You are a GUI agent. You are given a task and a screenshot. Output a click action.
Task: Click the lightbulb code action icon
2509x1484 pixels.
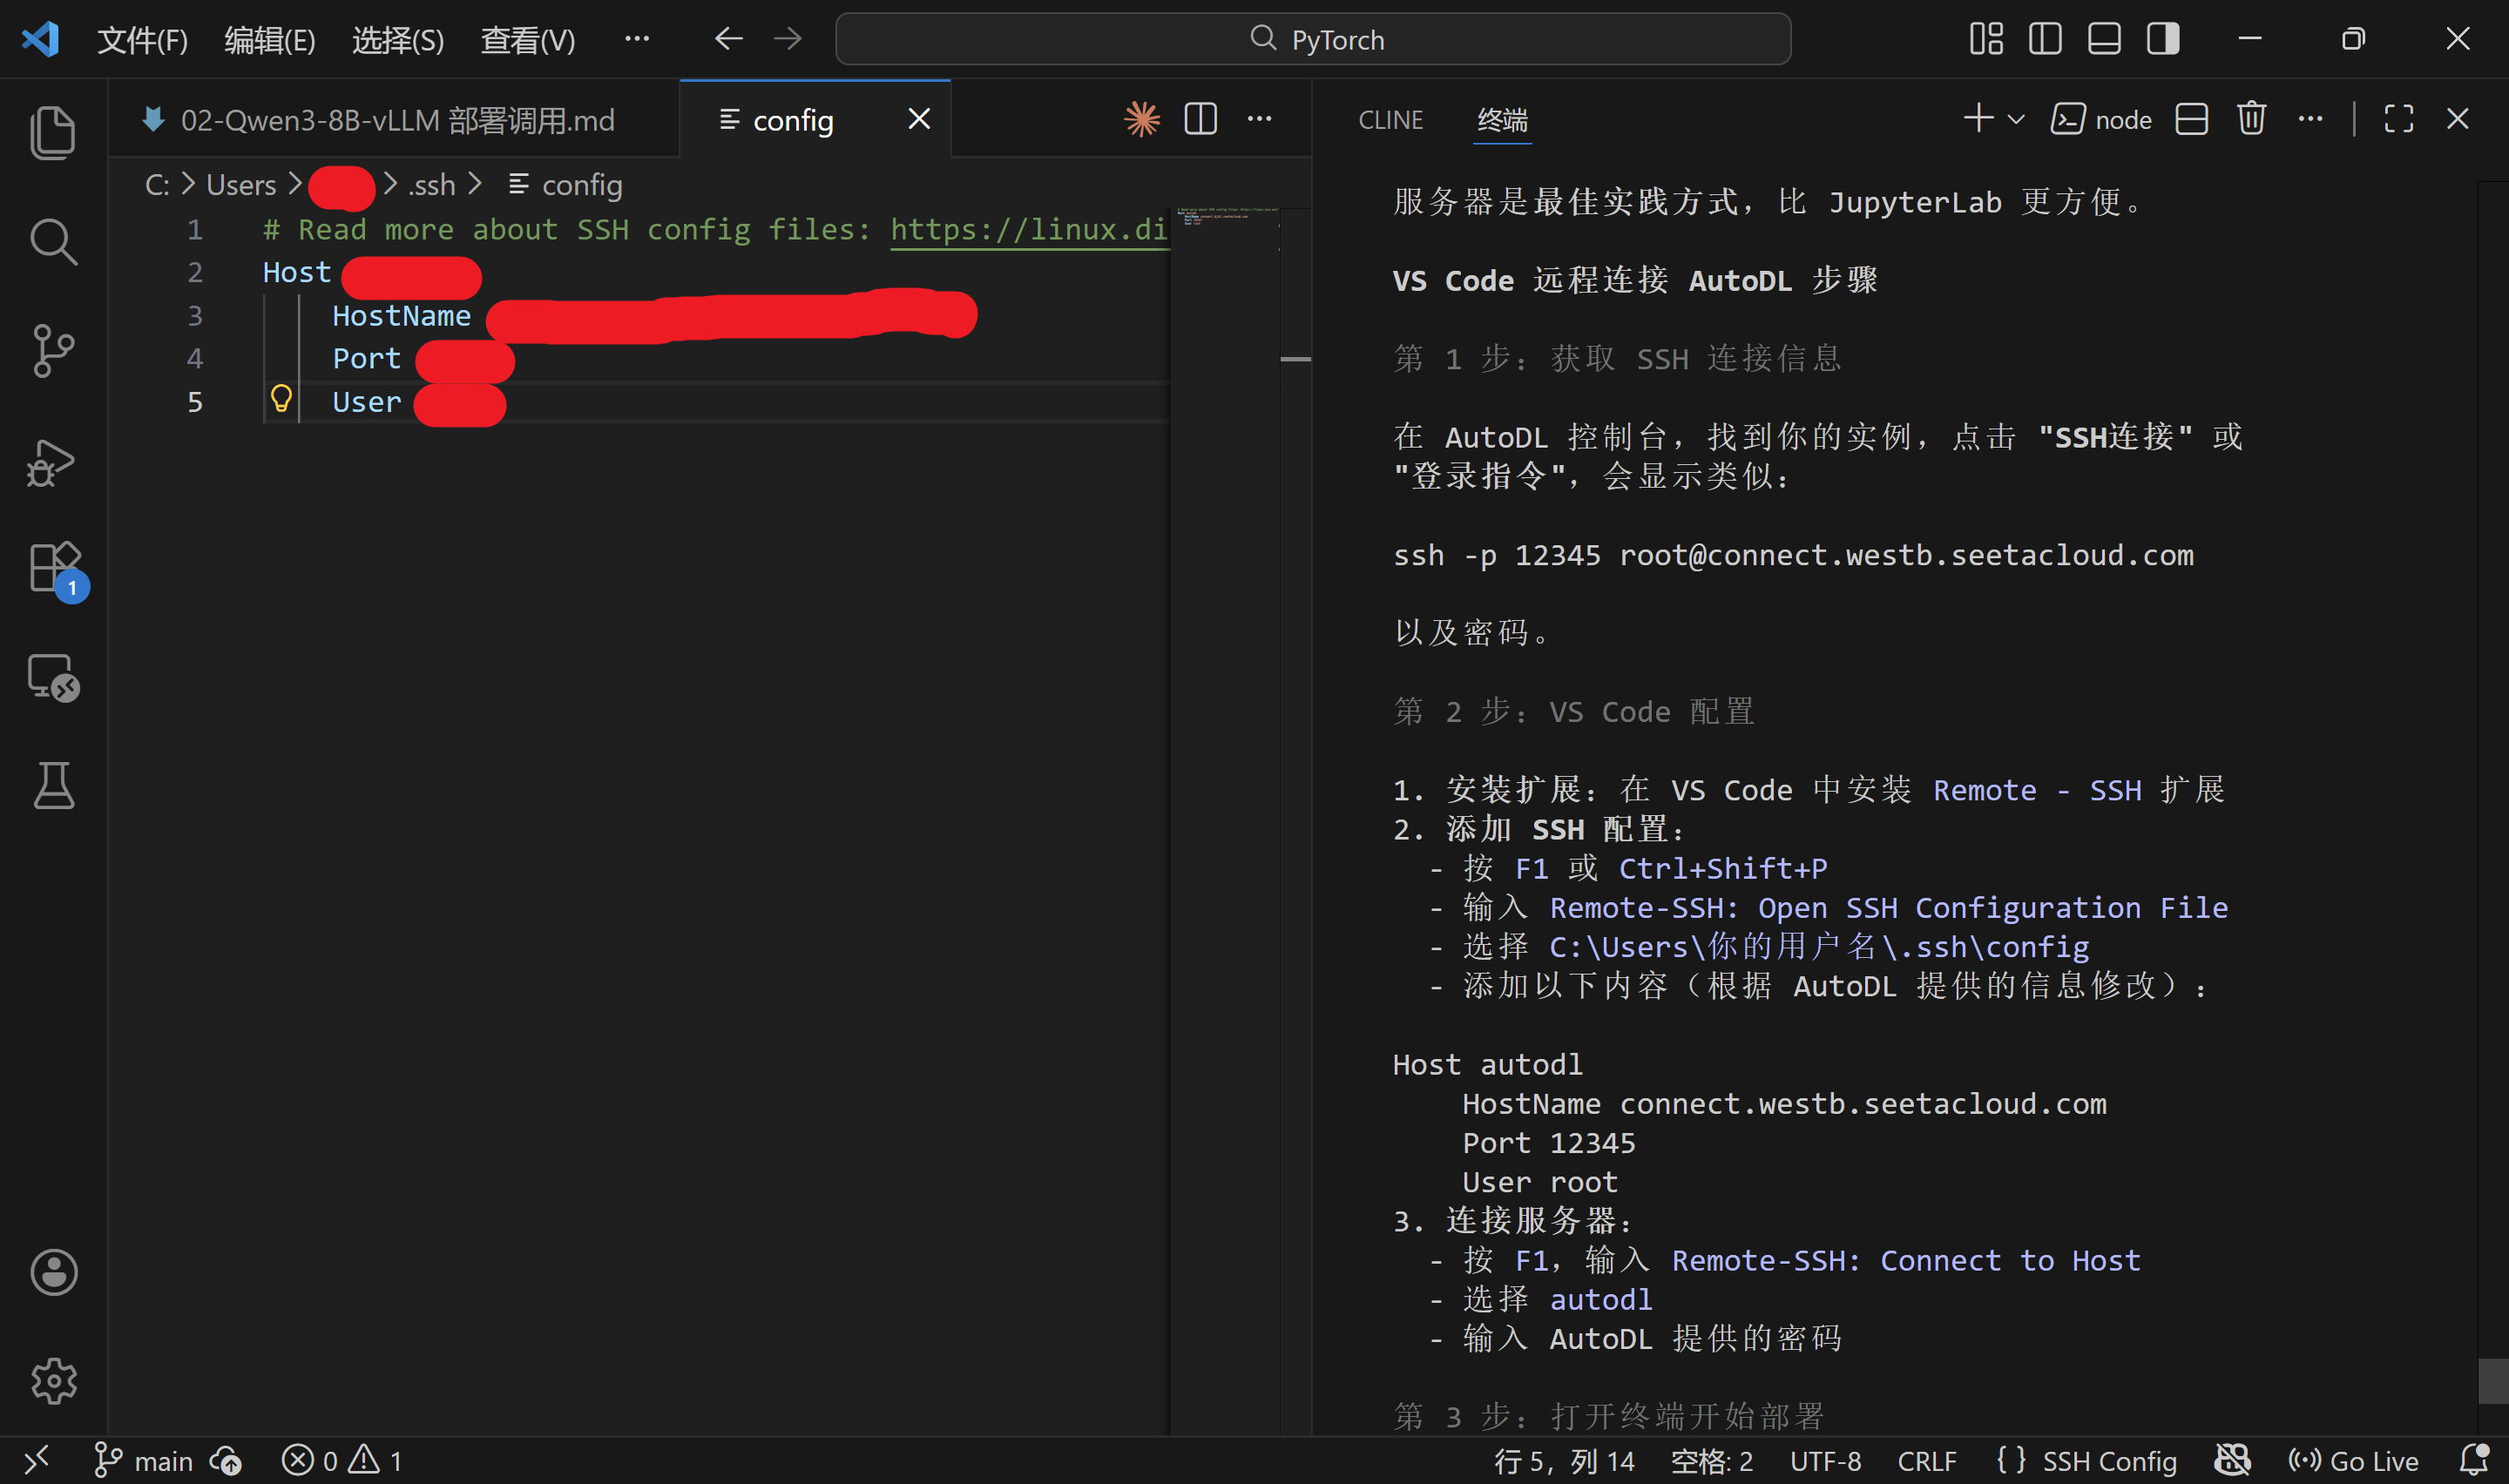[281, 400]
